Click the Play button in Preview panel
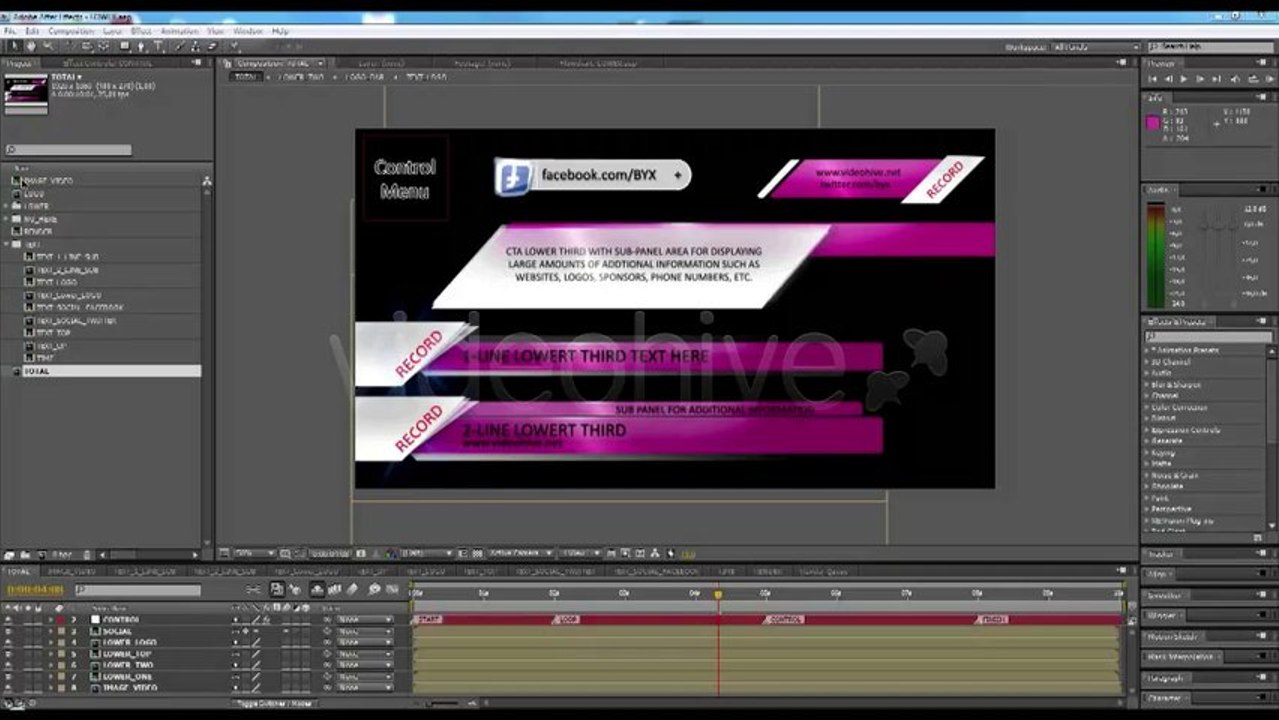The height and width of the screenshot is (720, 1279). pyautogui.click(x=1185, y=79)
